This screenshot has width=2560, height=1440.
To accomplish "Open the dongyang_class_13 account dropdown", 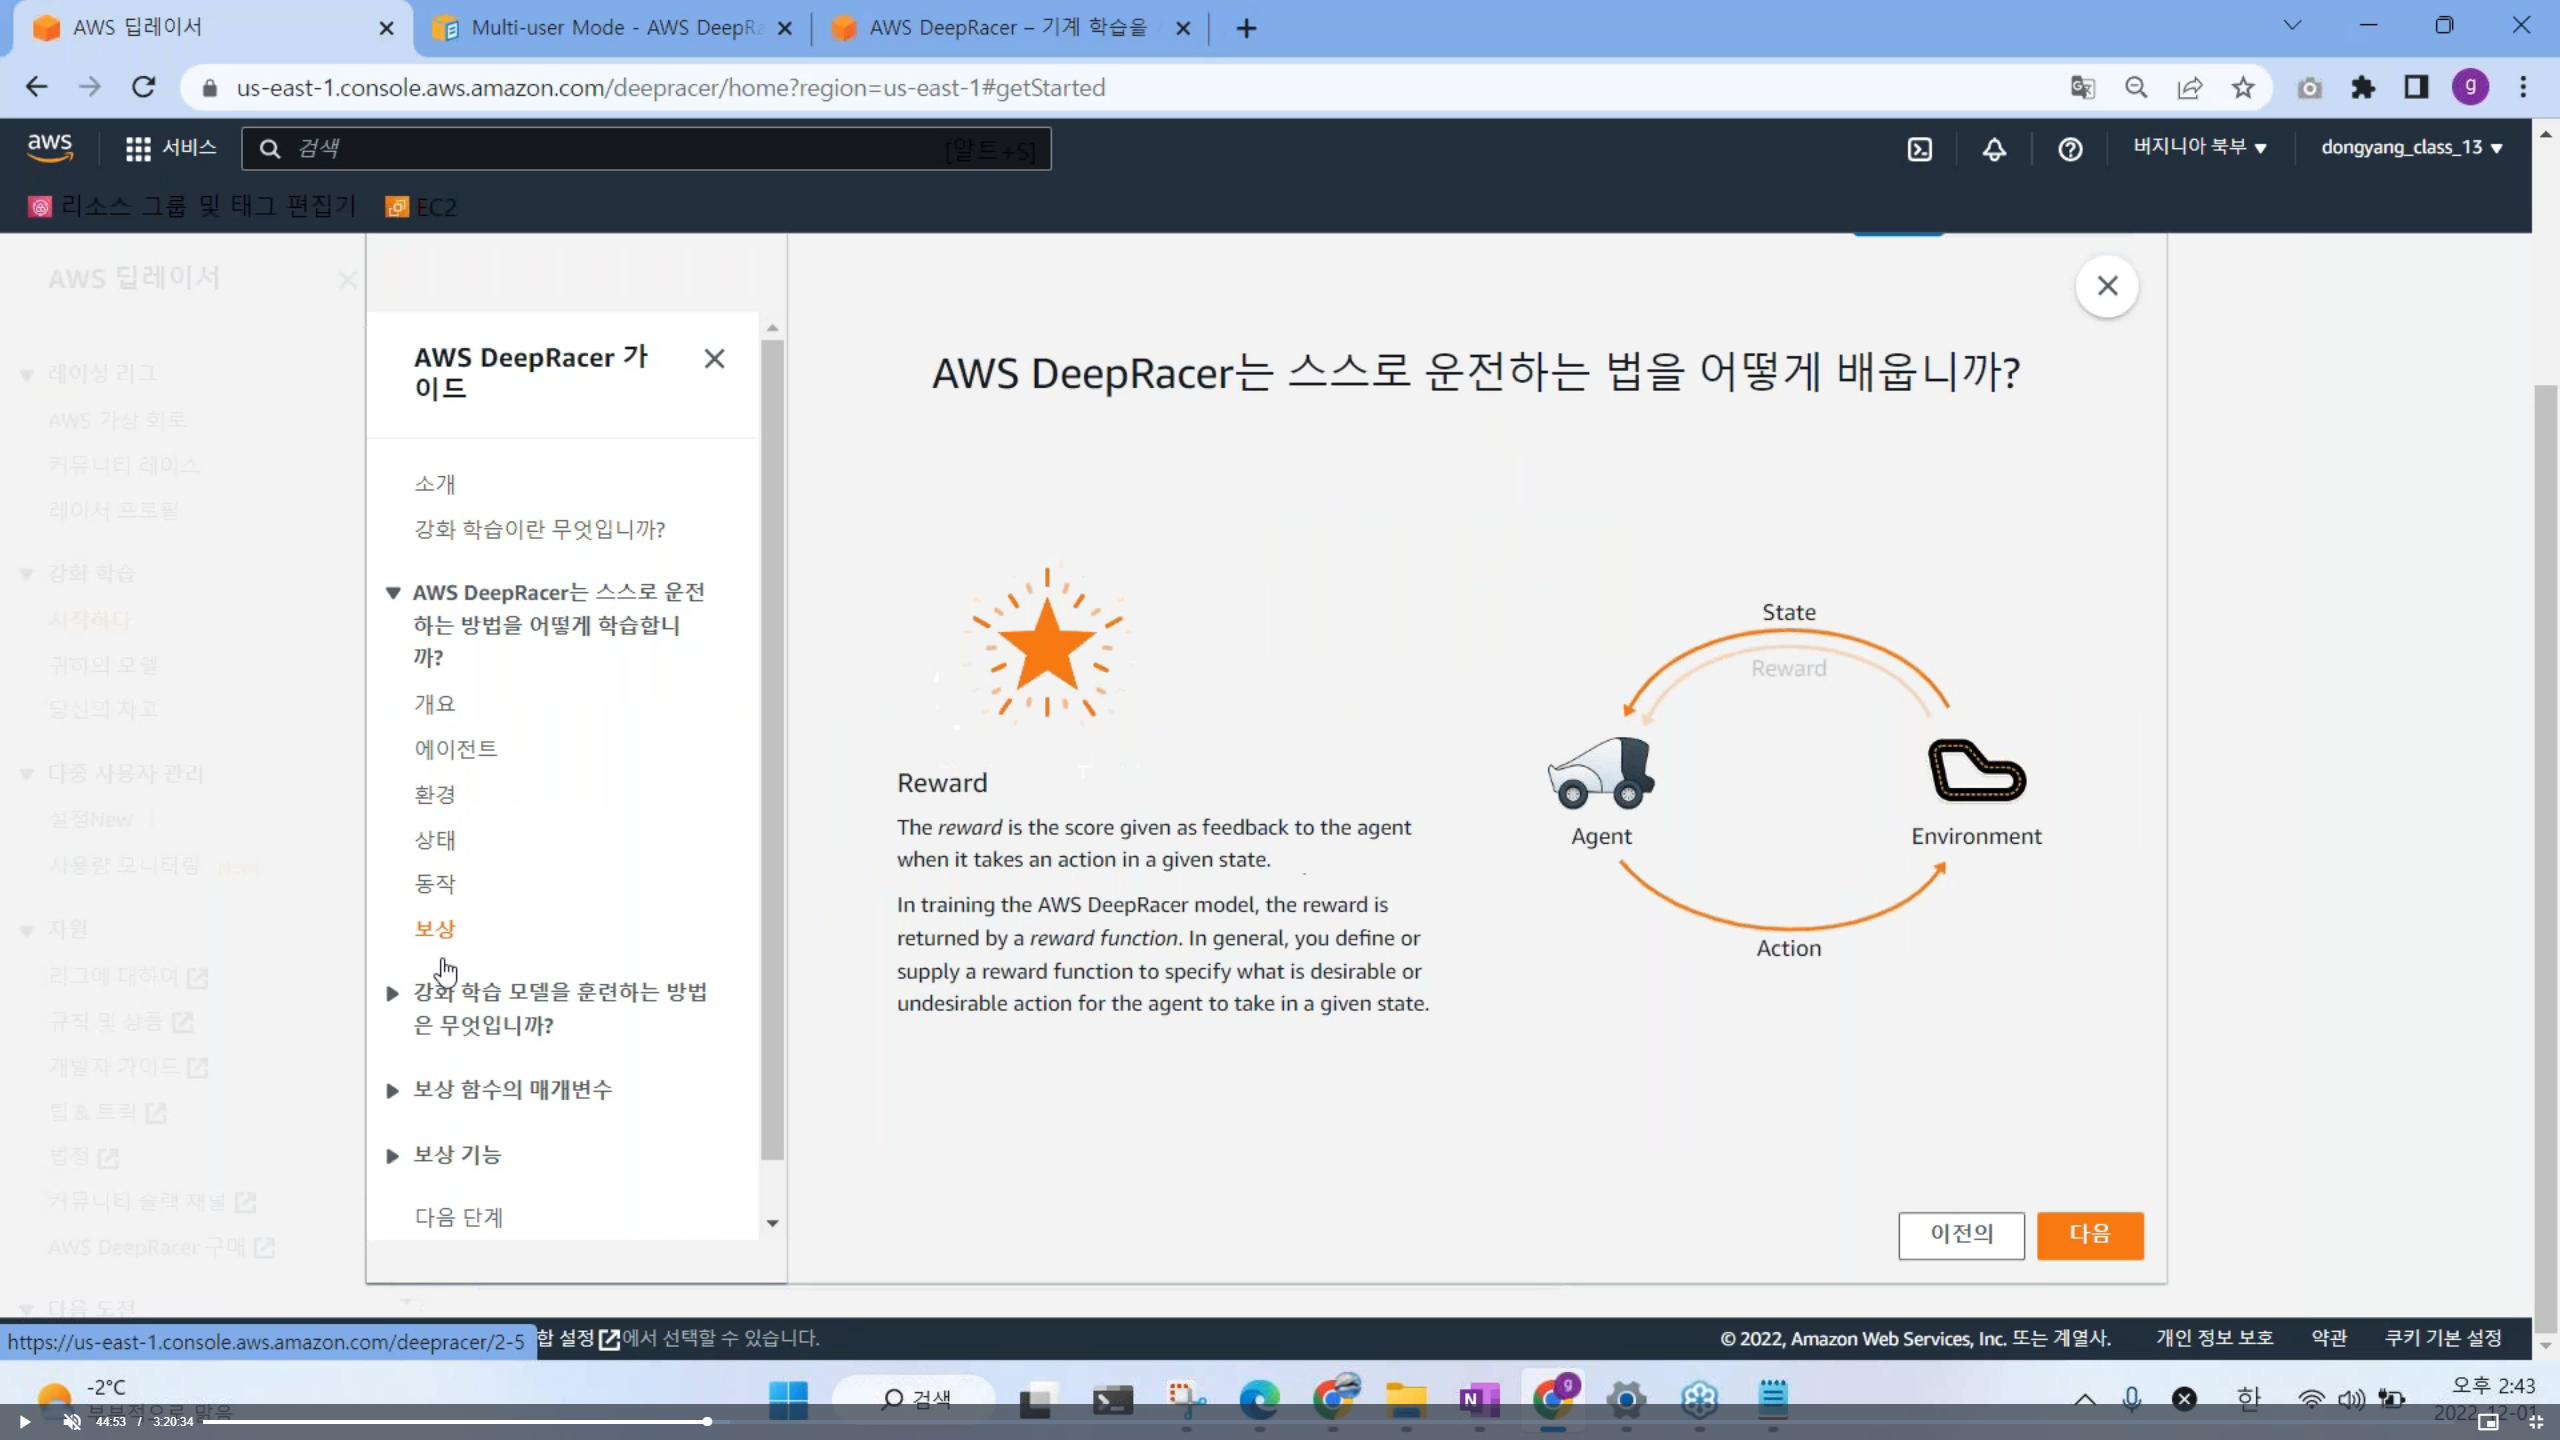I will tap(2410, 148).
